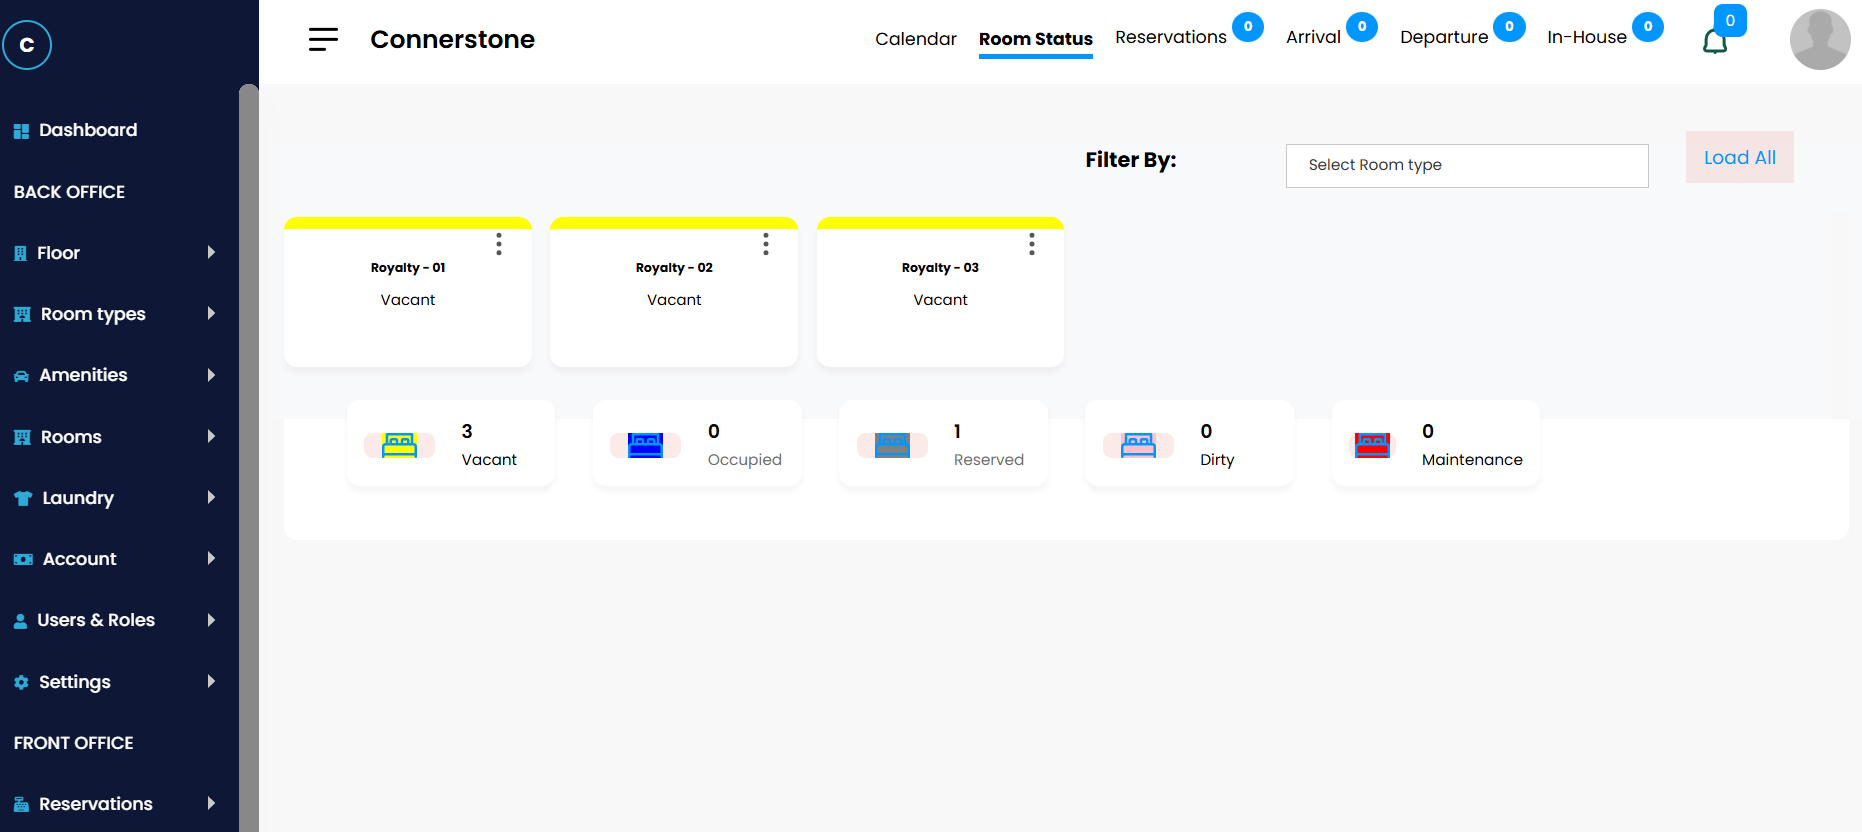The width and height of the screenshot is (1862, 832).
Task: Open the Rooms sidebar item
Action: pyautogui.click(x=71, y=437)
